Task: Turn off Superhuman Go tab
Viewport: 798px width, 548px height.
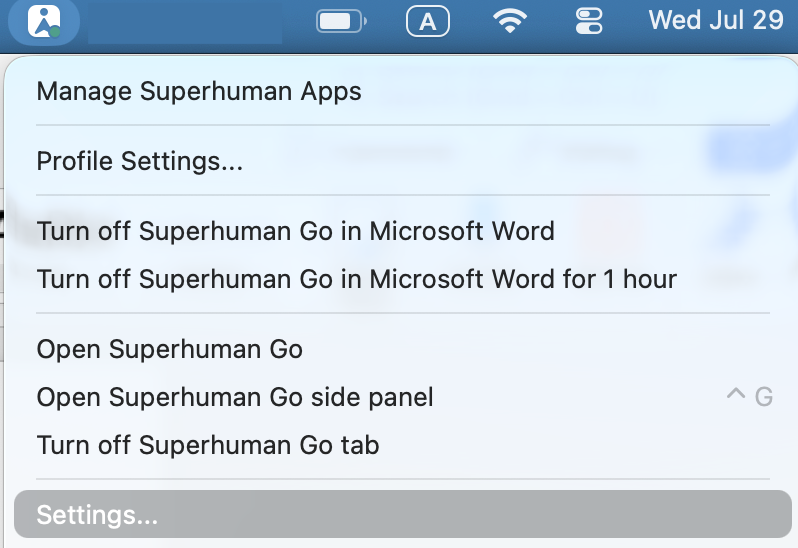Action: tap(403, 445)
